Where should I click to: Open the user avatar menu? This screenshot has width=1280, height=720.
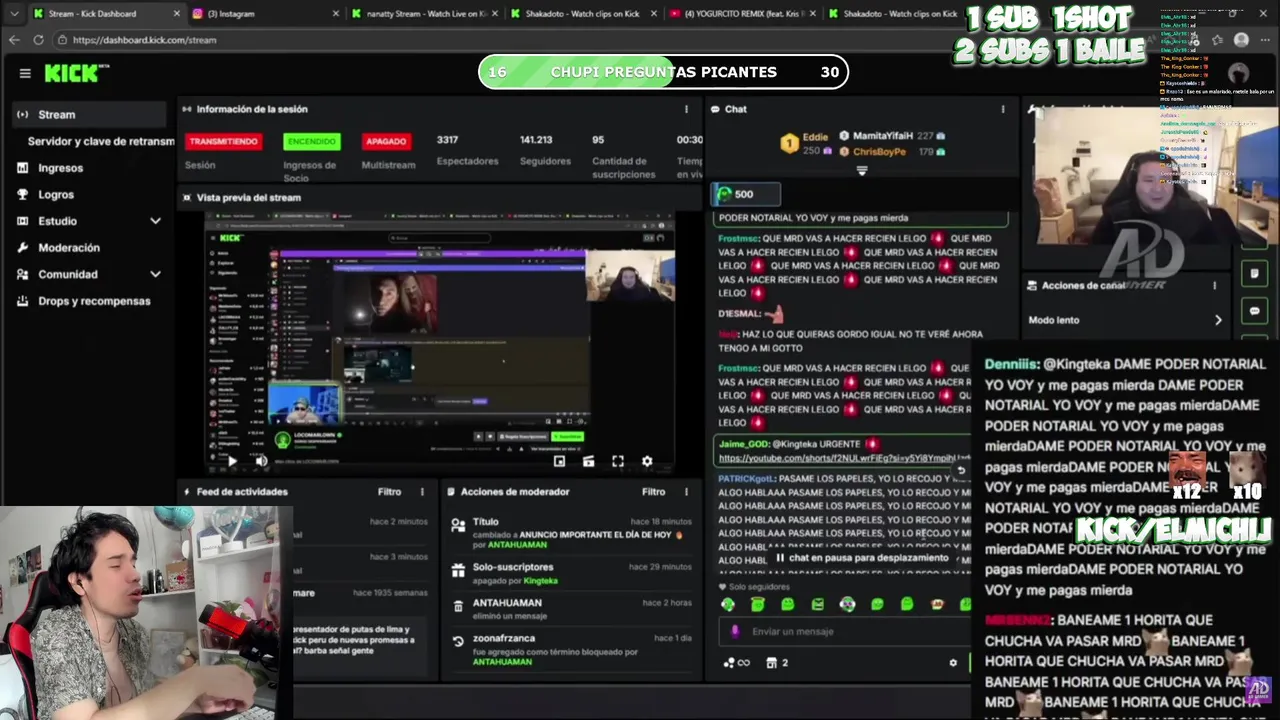click(1238, 73)
